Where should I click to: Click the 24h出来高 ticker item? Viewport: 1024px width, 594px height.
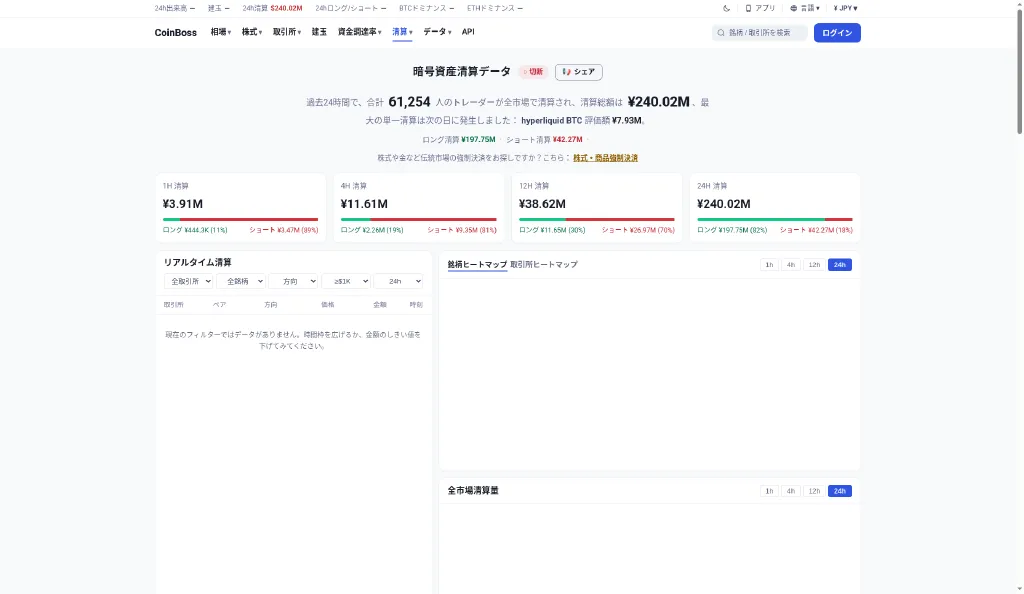point(174,8)
